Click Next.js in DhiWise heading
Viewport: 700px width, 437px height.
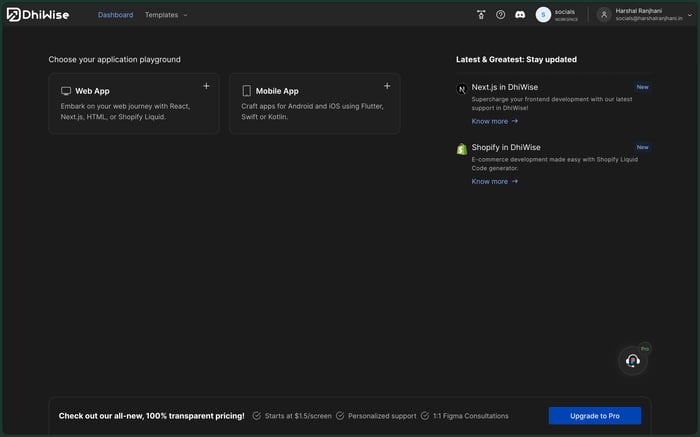[504, 87]
